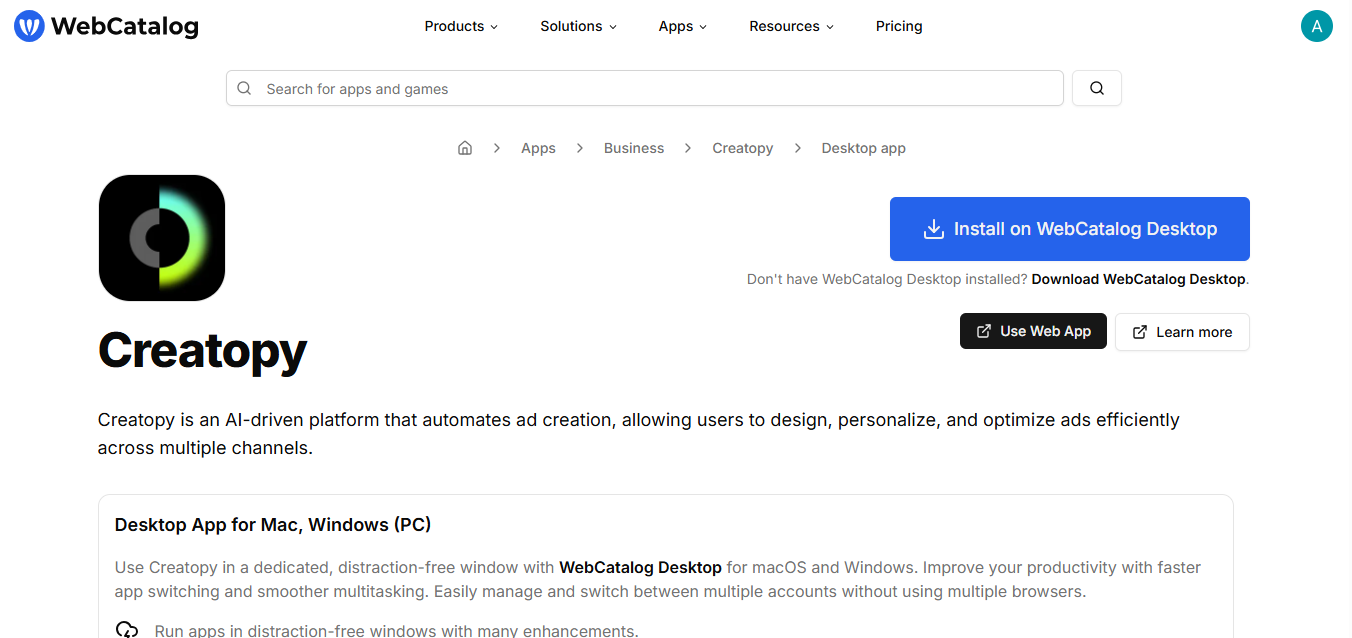Go to the Pricing page
The height and width of the screenshot is (638, 1352).
pos(899,26)
